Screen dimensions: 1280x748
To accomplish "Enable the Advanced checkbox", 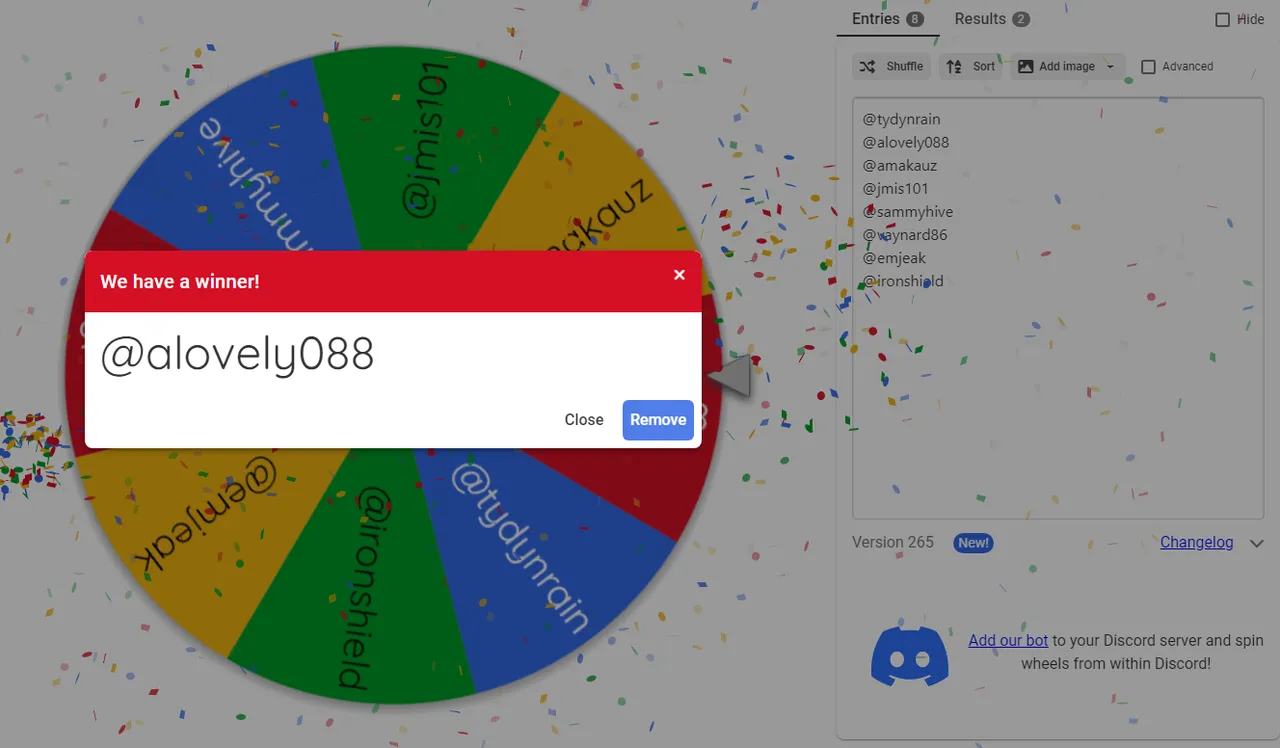I will (x=1148, y=67).
